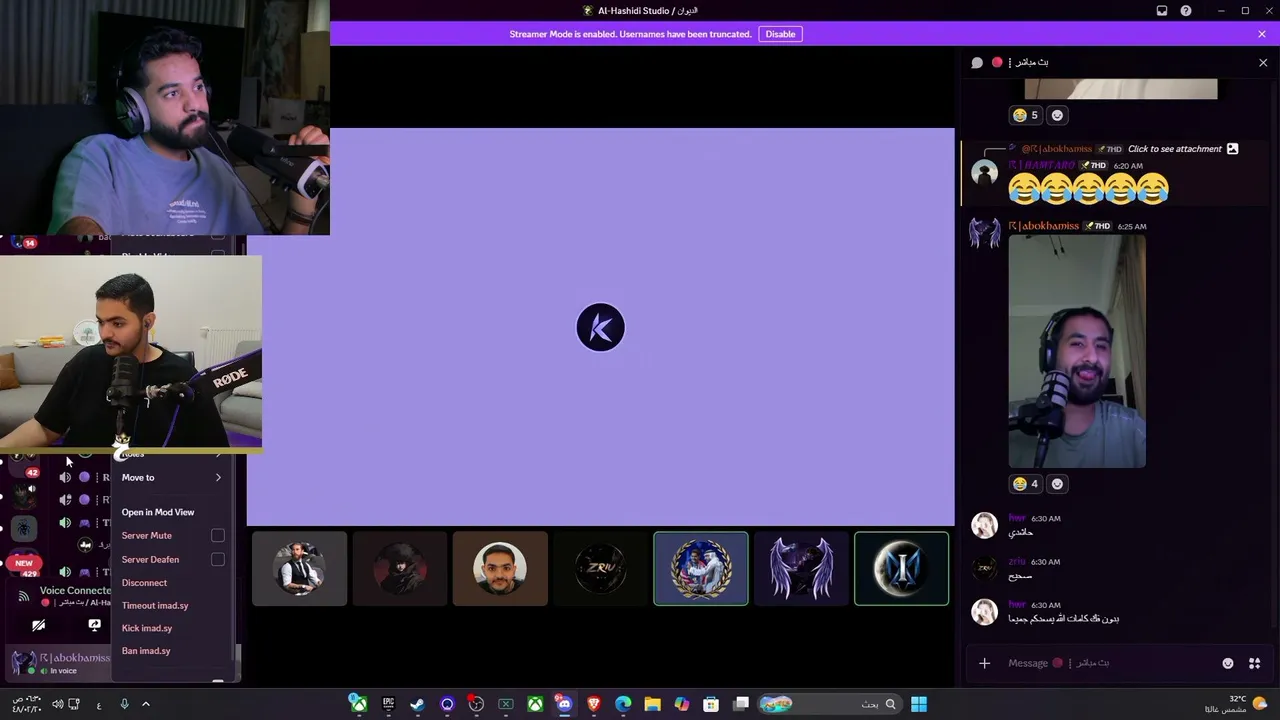Toggle the Server Mute checkbox
The height and width of the screenshot is (720, 1280).
pyautogui.click(x=218, y=536)
